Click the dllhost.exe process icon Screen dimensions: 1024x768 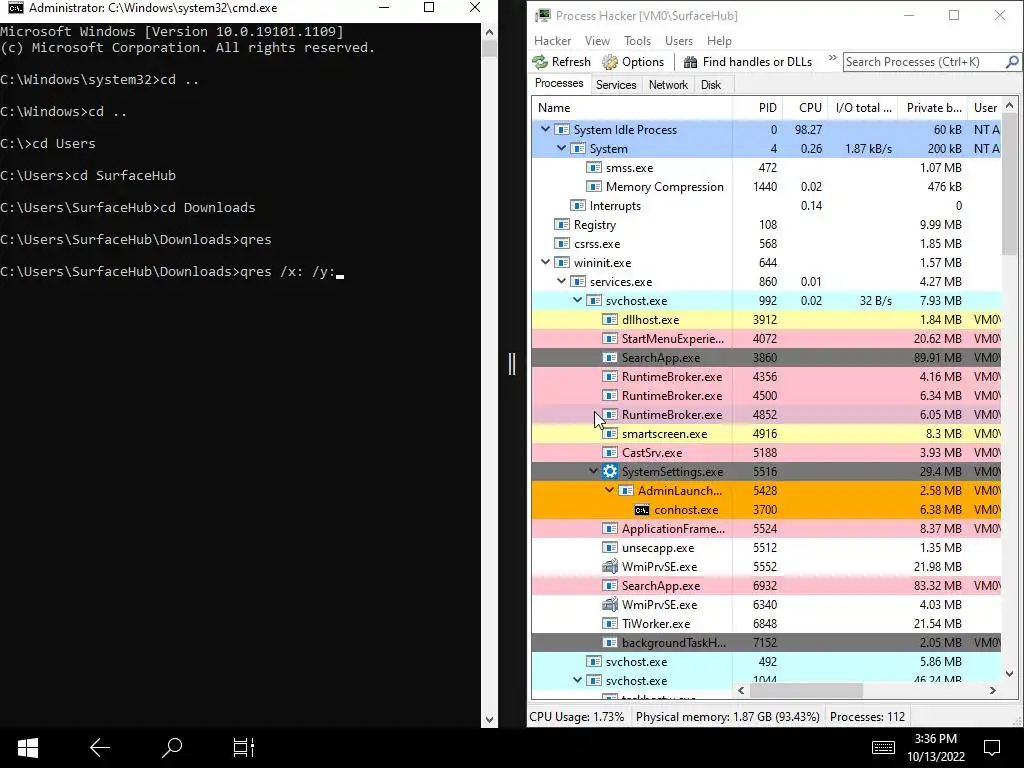coord(610,320)
